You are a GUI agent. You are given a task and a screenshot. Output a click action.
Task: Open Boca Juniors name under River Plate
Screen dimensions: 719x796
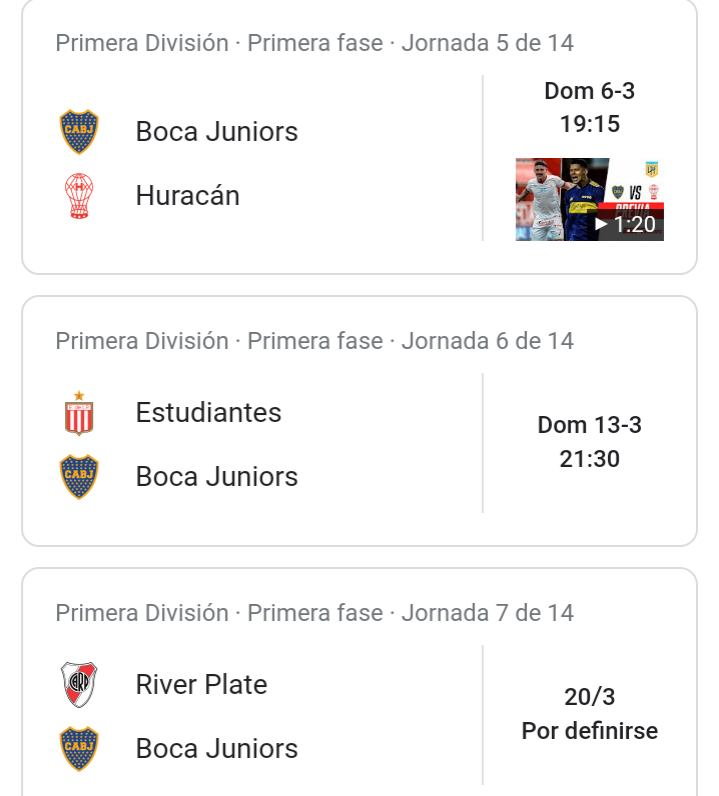[217, 749]
